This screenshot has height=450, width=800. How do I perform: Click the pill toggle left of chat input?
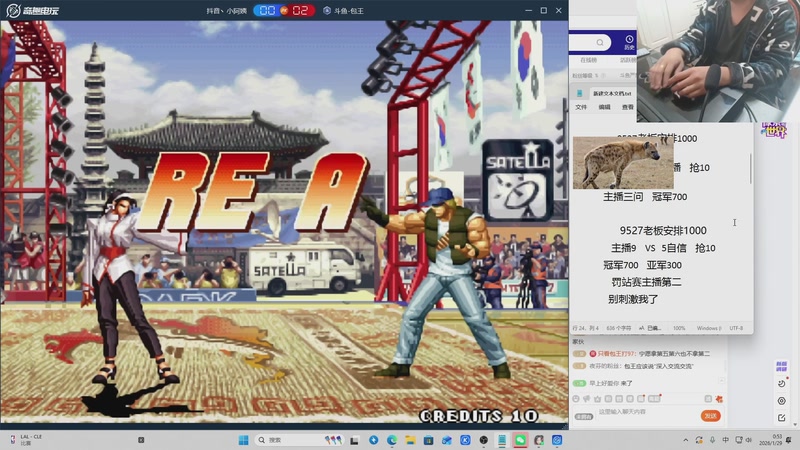coord(584,416)
